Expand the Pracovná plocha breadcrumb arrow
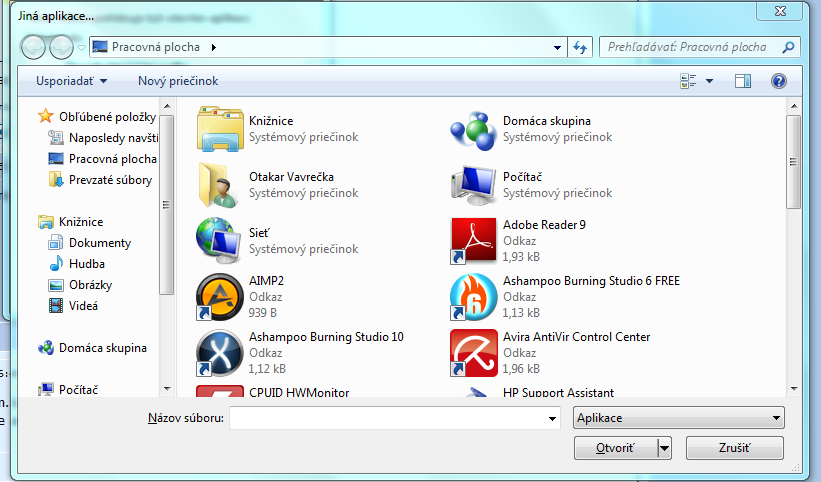 click(x=214, y=47)
